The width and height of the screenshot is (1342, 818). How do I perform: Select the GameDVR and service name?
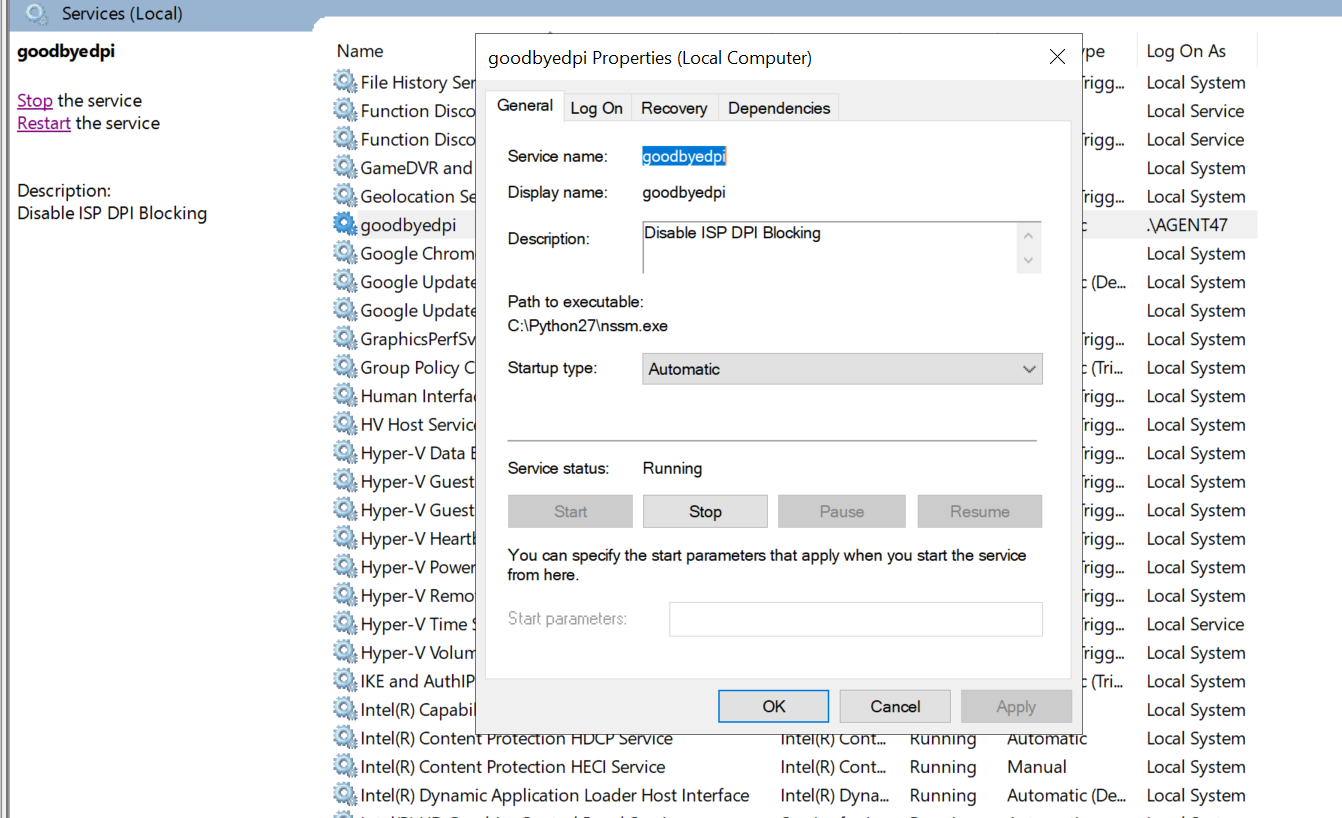click(x=416, y=168)
